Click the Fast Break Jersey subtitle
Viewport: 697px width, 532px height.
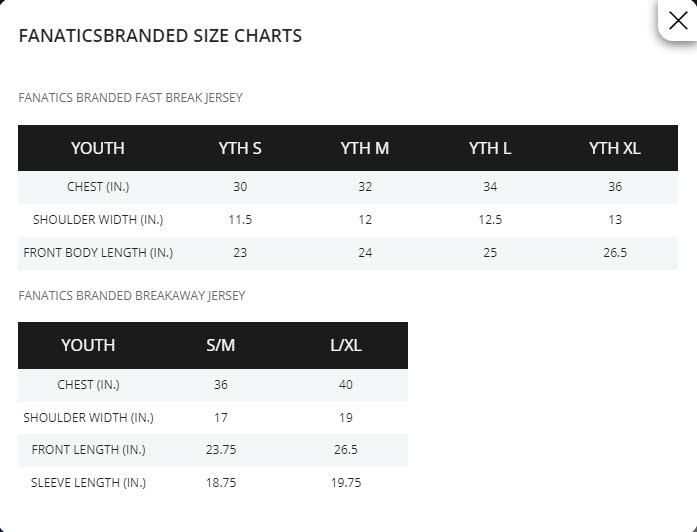(x=130, y=97)
